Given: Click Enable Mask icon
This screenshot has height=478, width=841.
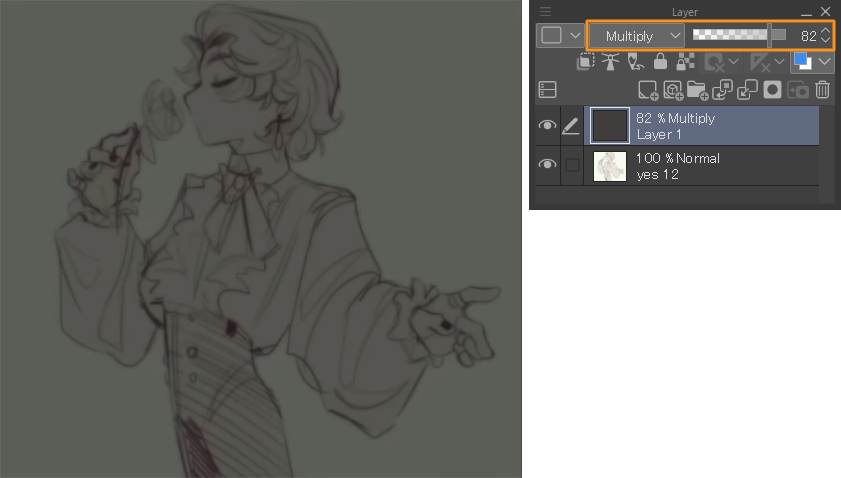Looking at the screenshot, I should [714, 62].
